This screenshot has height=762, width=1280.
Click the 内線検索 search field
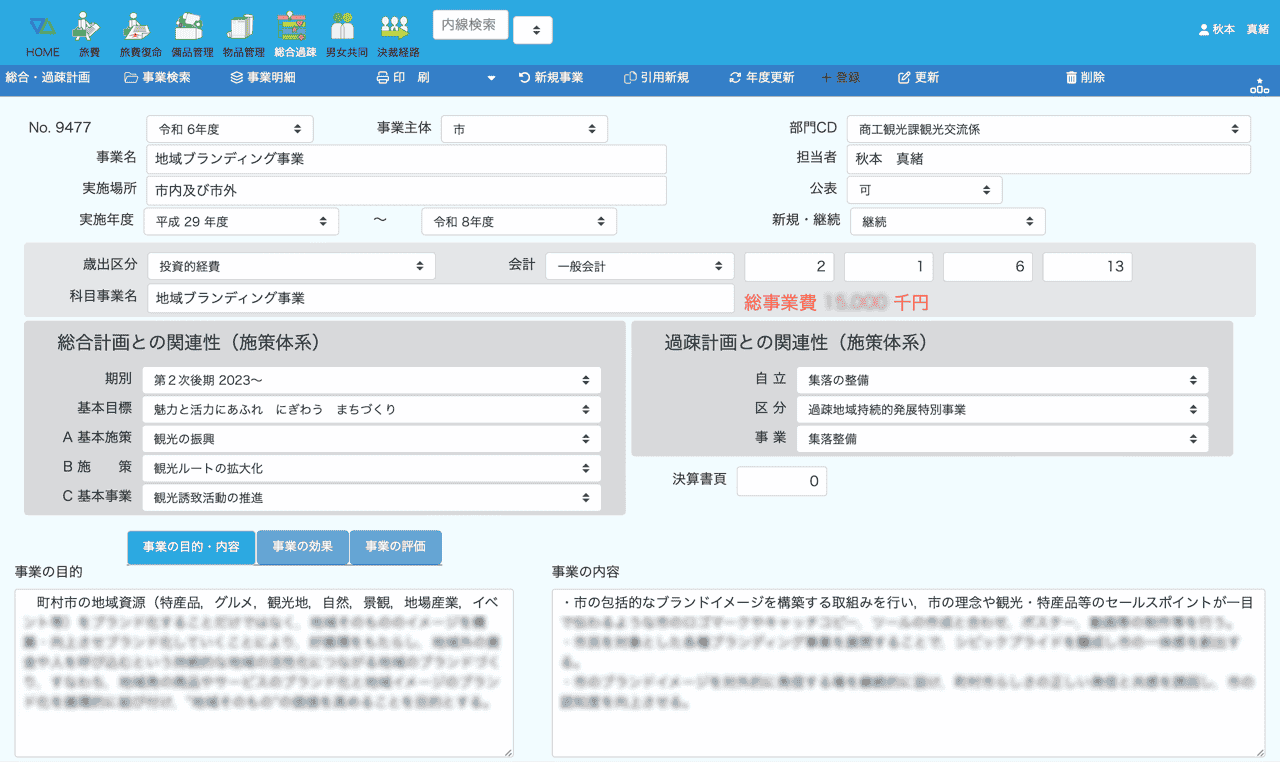pos(470,25)
